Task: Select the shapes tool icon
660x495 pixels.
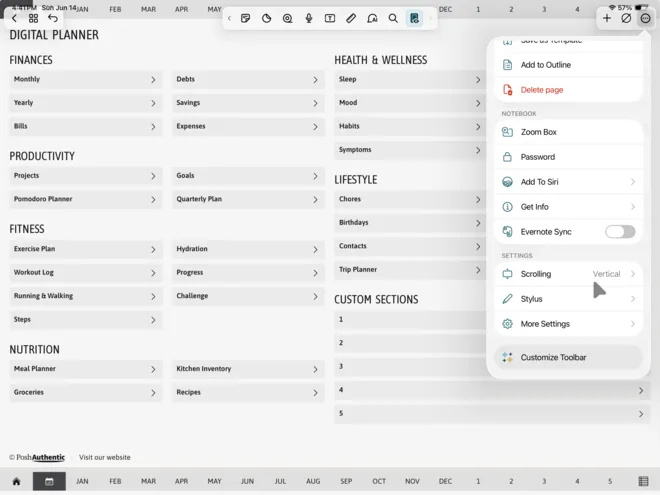Action: pos(266,18)
